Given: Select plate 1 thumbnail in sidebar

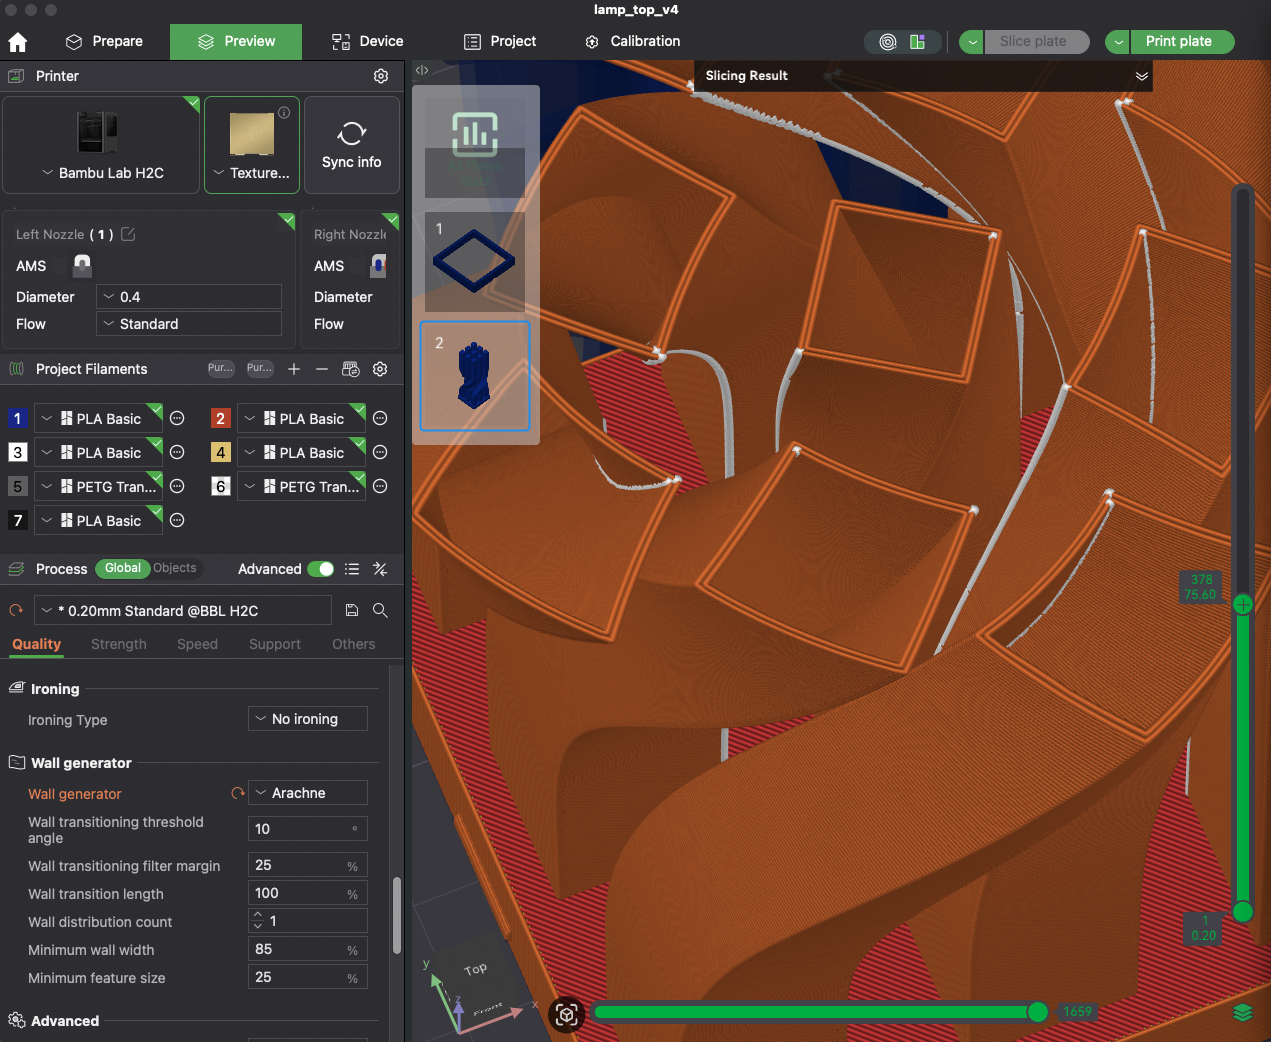Looking at the screenshot, I should pos(474,261).
